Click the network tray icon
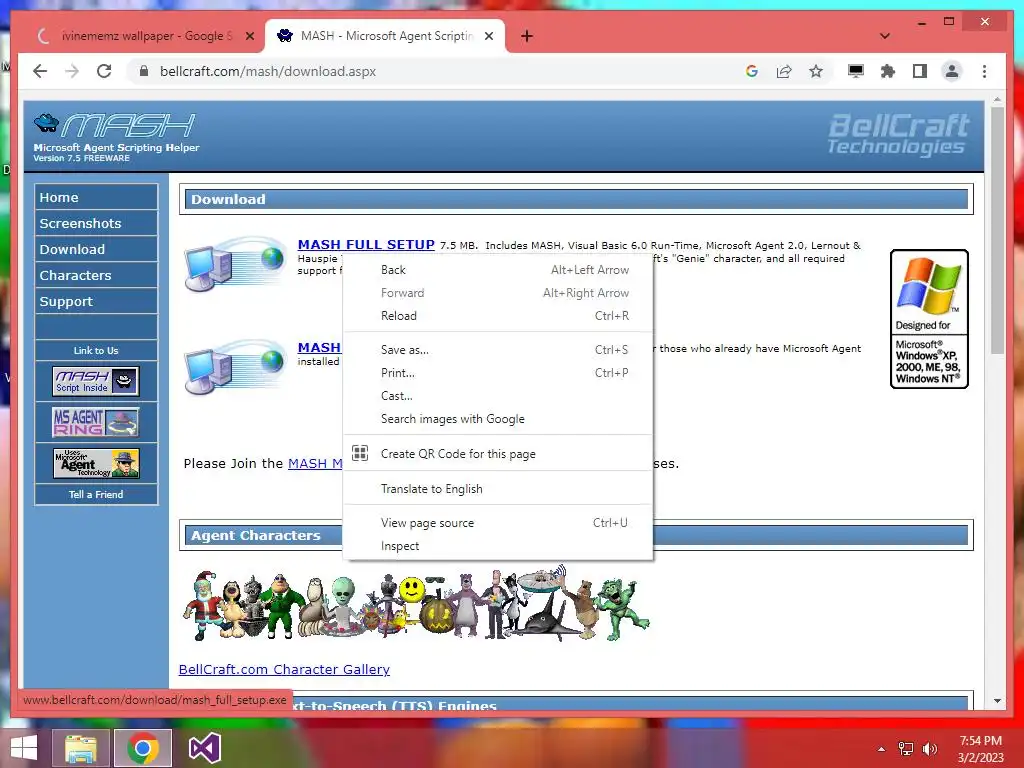Viewport: 1024px width, 768px height. [906, 749]
